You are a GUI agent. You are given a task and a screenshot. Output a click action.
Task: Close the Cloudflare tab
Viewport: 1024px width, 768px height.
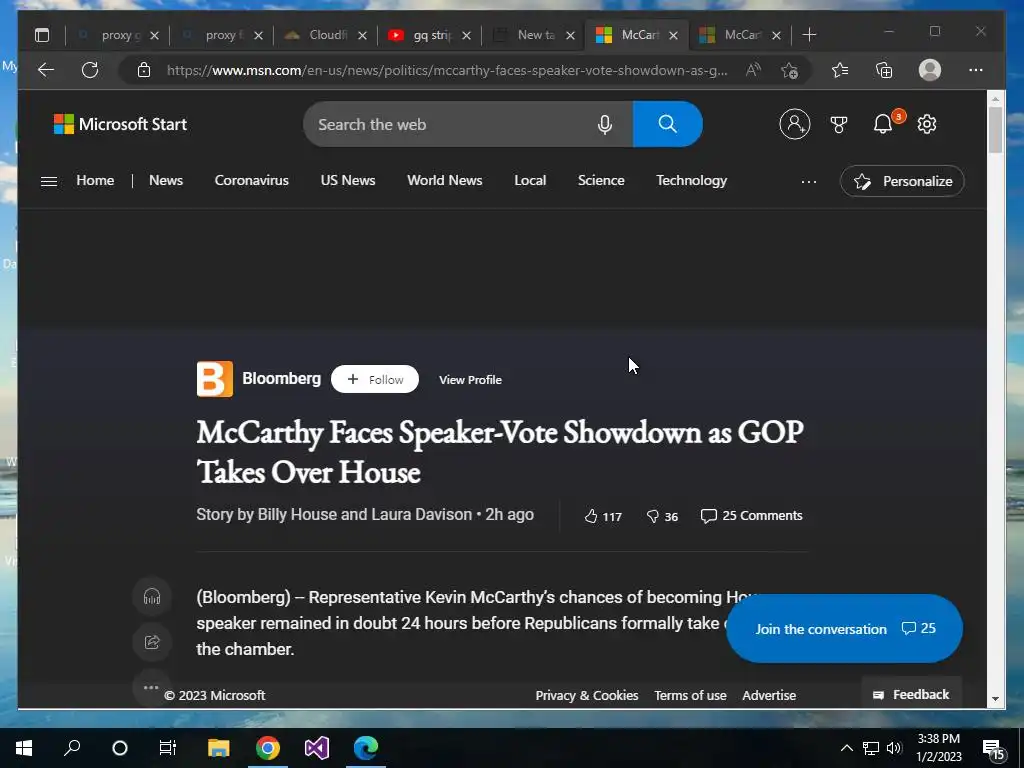(x=362, y=35)
